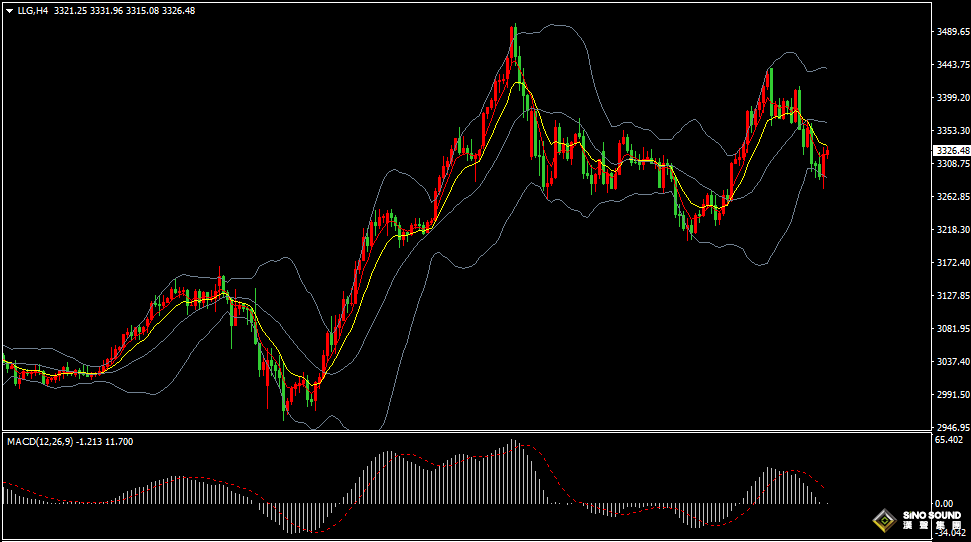Click the tallest MACD histogram bar
This screenshot has height=542, width=971.
point(512,470)
